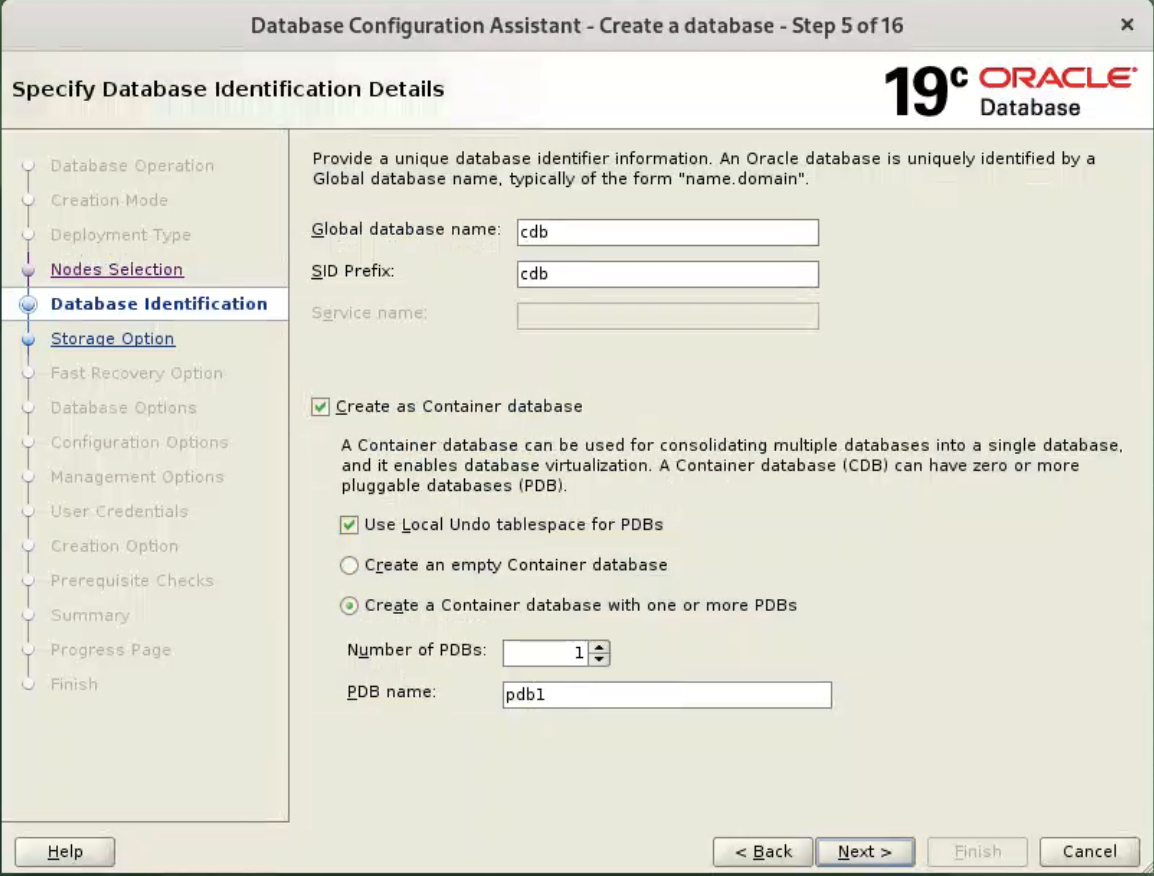Toggle Use Local Undo tablespace for PDBs
Viewport: 1154px width, 876px height.
tap(349, 525)
